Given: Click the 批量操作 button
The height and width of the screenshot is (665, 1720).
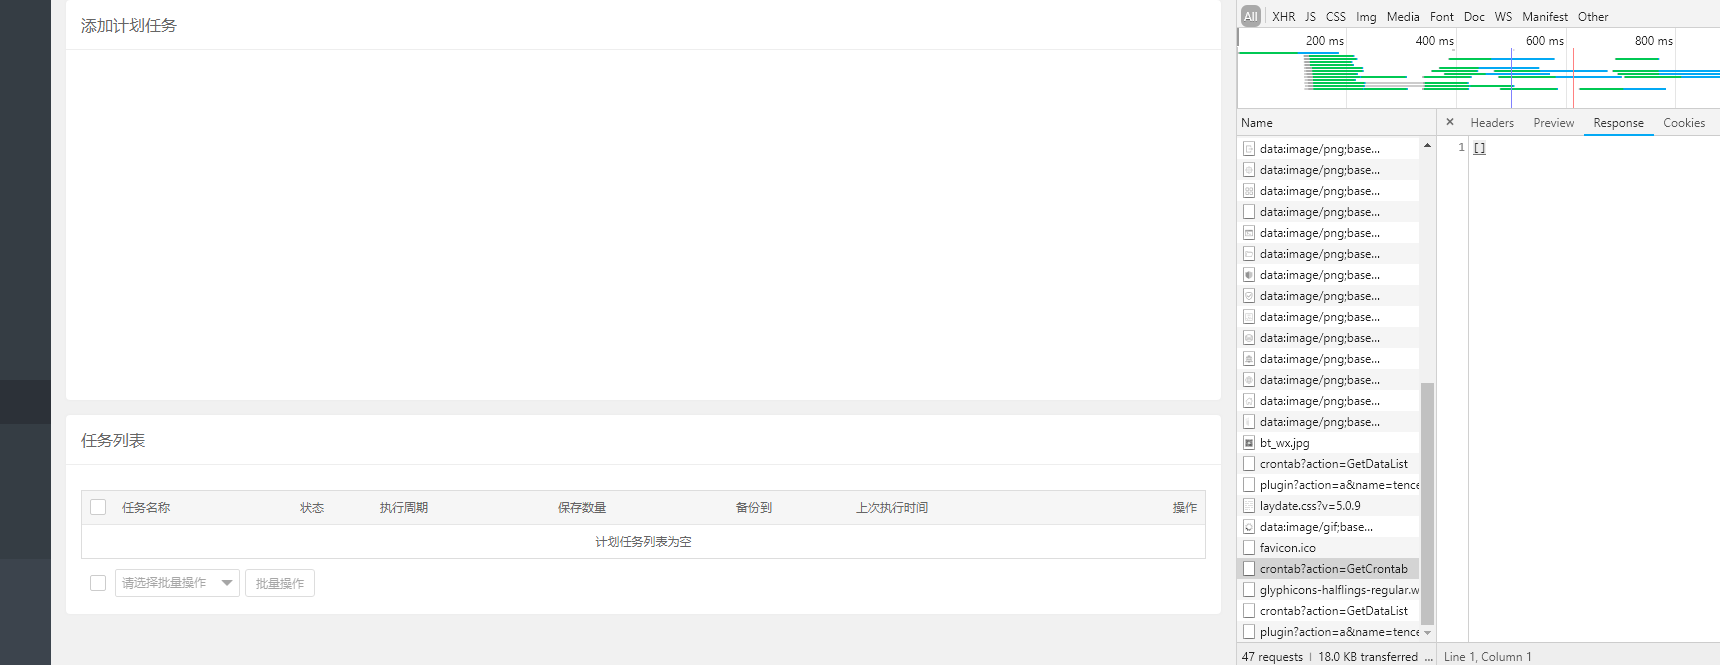Looking at the screenshot, I should pyautogui.click(x=280, y=583).
